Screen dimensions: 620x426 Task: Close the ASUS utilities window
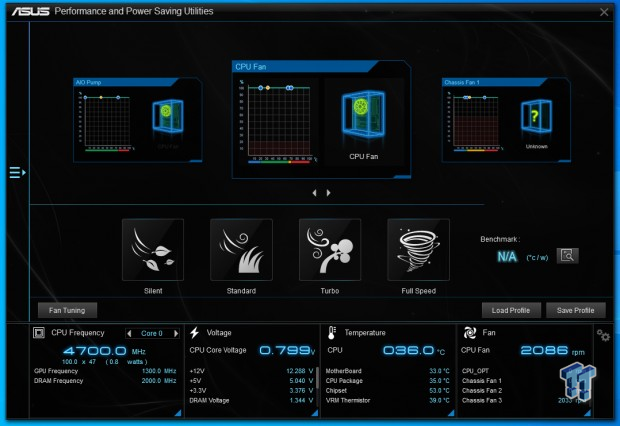(604, 12)
